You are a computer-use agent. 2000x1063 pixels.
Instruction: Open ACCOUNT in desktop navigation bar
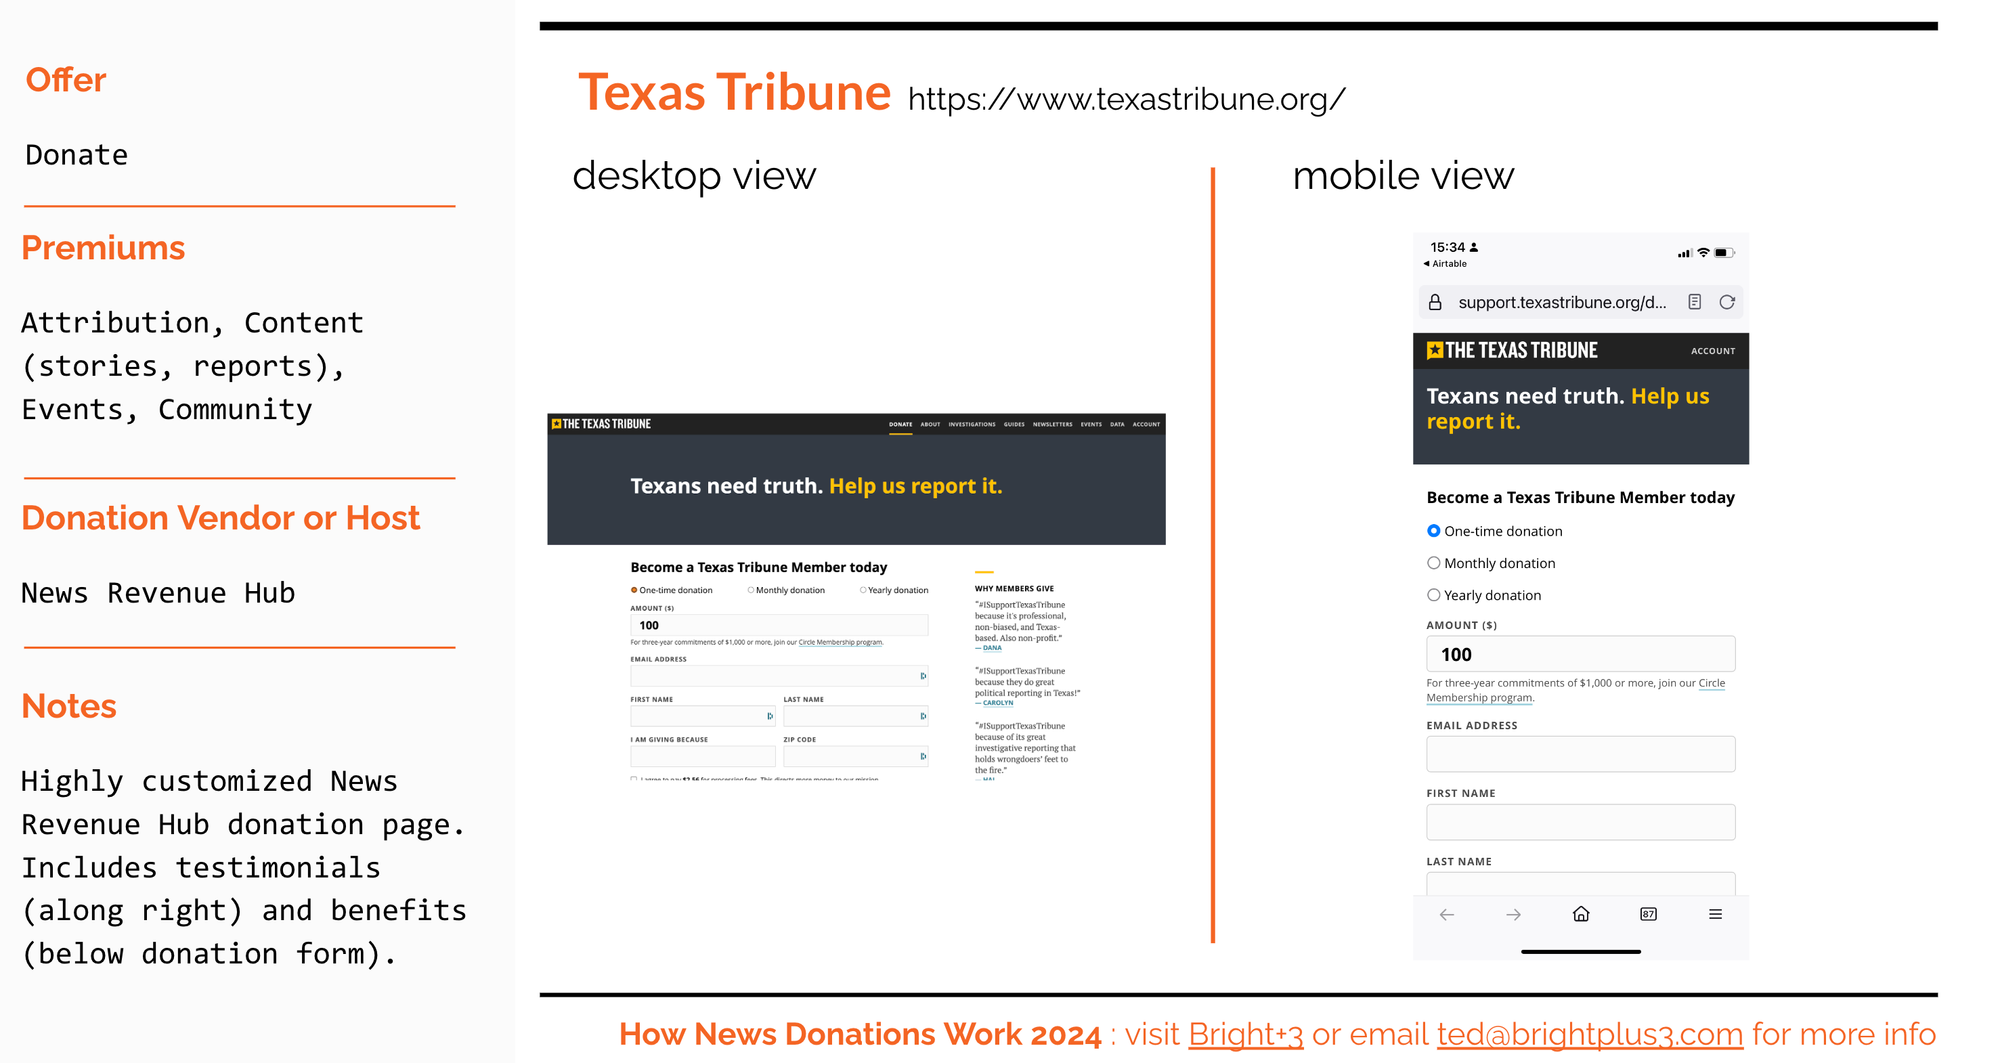[1147, 424]
